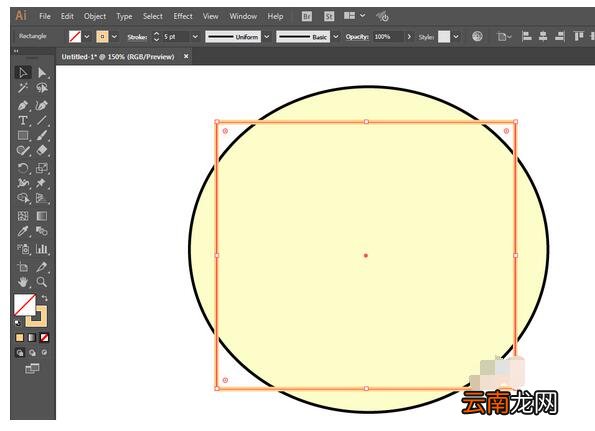Select the Paintbrush tool
595x431 pixels.
click(x=42, y=135)
